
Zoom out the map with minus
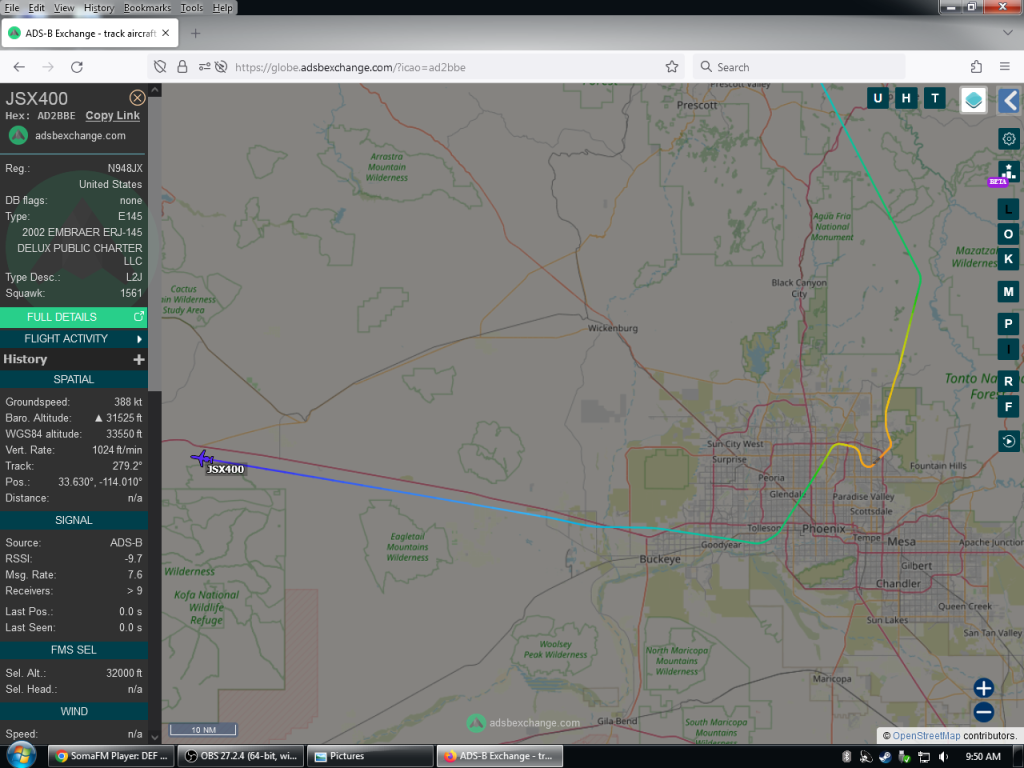984,712
